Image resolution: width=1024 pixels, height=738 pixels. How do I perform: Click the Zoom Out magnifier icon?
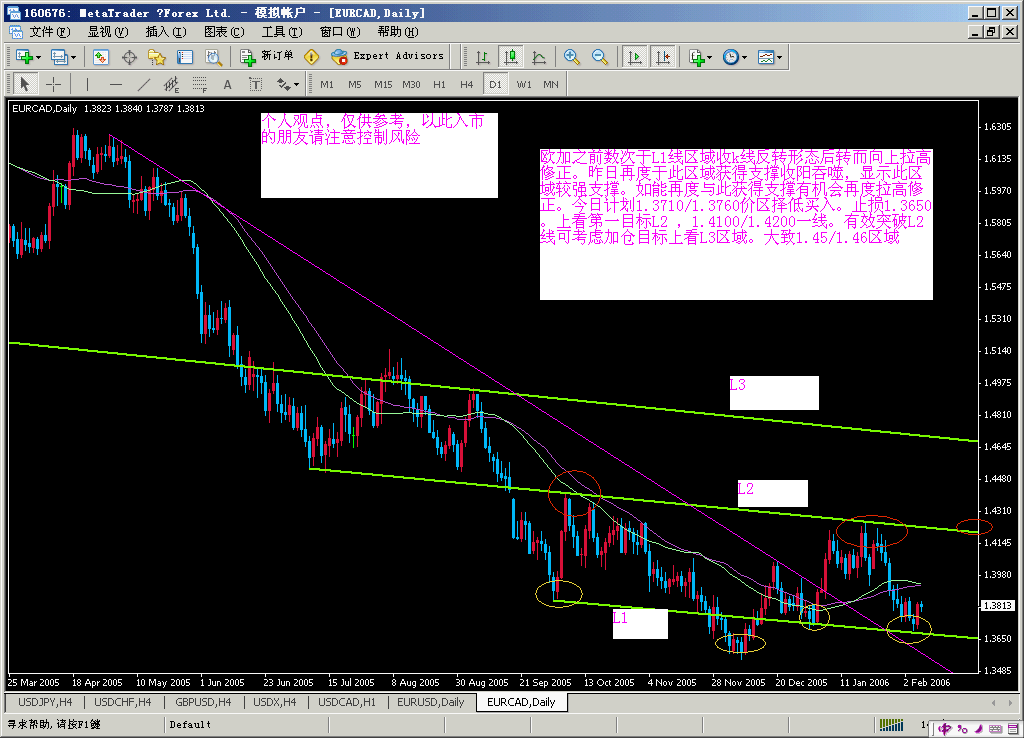[598, 57]
